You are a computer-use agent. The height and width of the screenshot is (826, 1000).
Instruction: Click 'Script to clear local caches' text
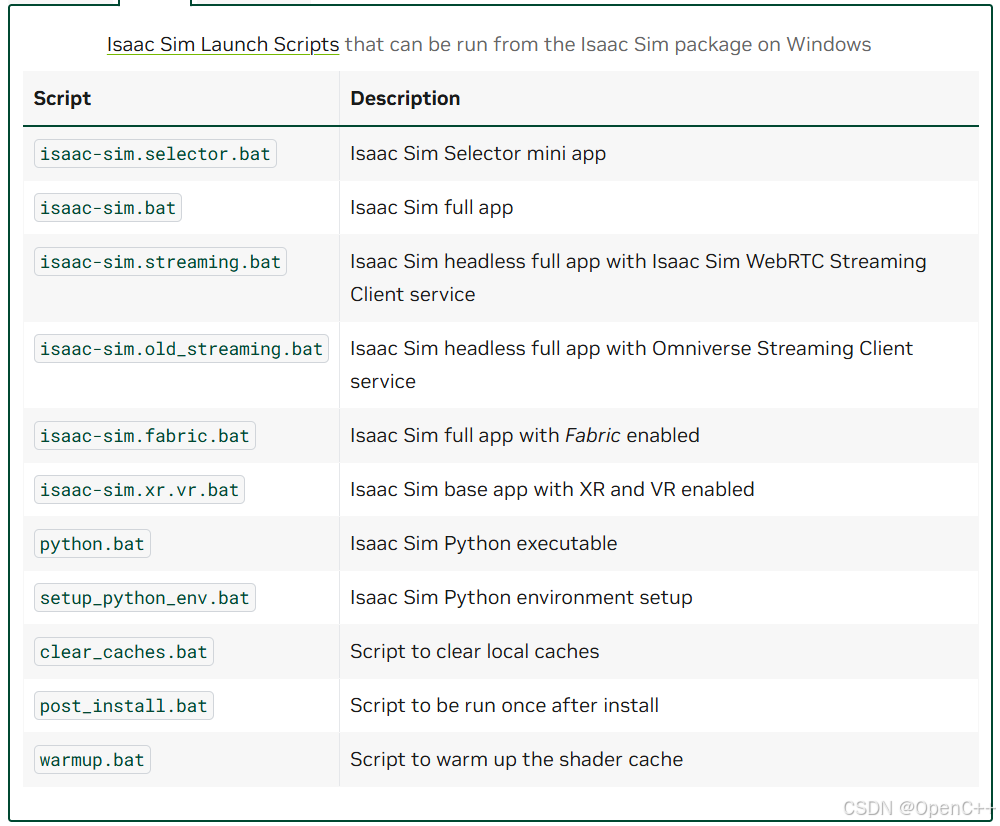click(x=474, y=652)
